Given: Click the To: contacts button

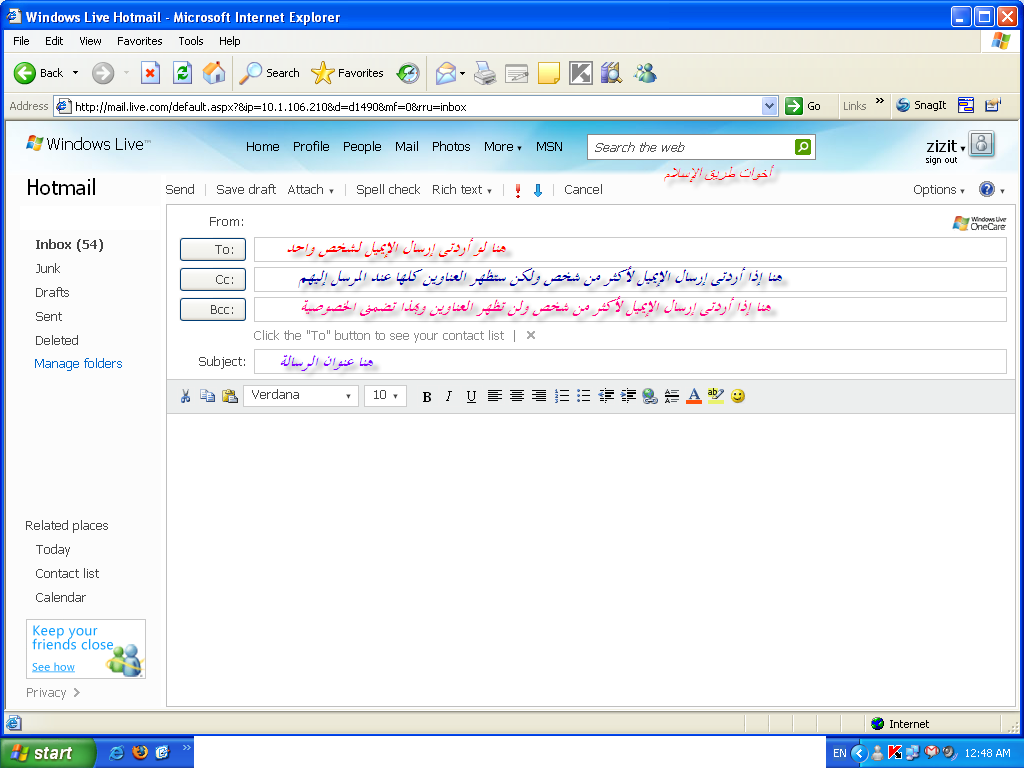Looking at the screenshot, I should [x=213, y=249].
